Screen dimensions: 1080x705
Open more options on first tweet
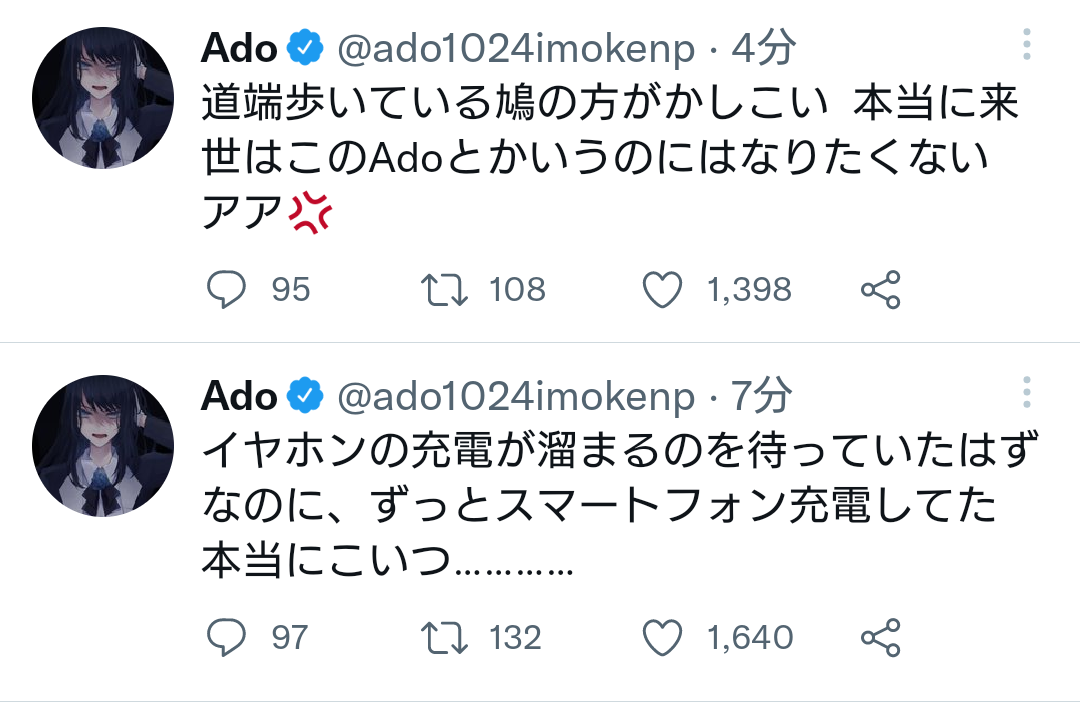click(x=1027, y=45)
